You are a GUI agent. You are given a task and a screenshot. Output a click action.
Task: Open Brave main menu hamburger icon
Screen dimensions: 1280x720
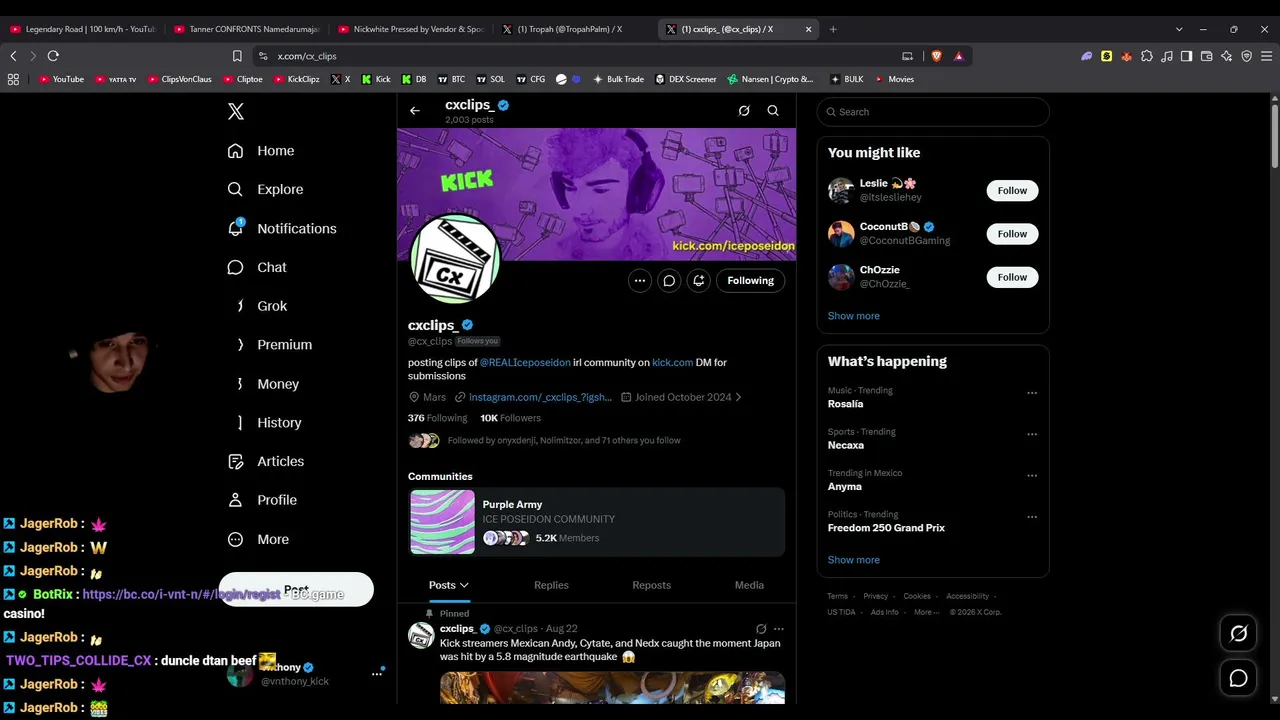1266,56
